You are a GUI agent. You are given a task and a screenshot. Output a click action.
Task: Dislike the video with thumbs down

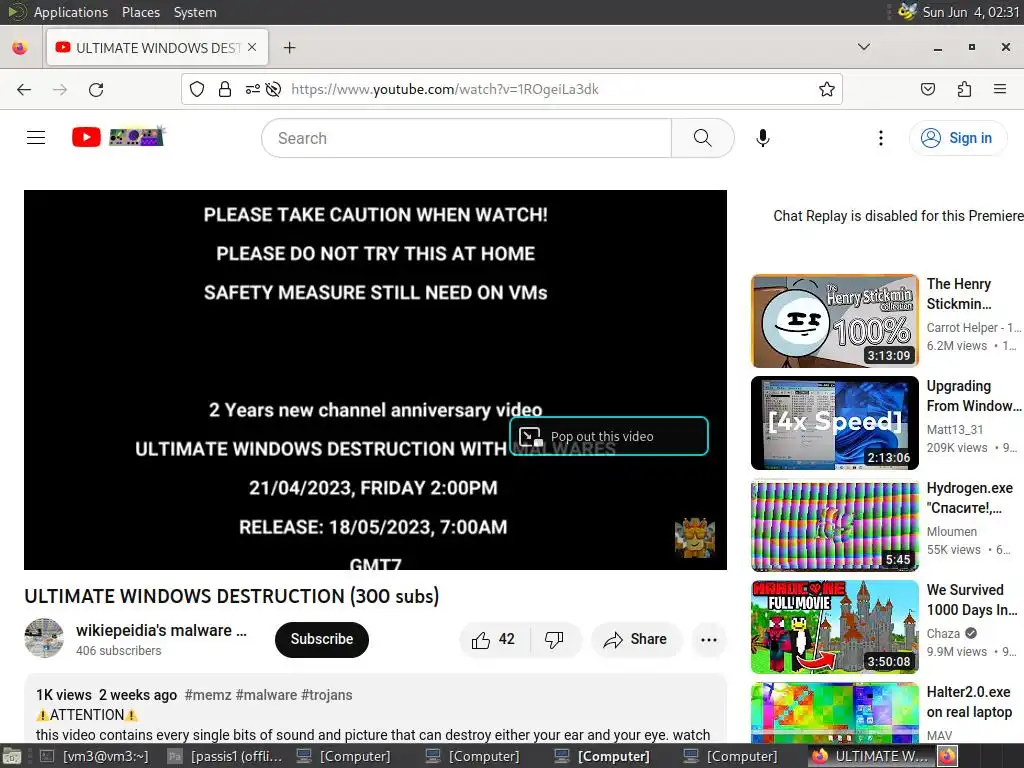point(554,639)
